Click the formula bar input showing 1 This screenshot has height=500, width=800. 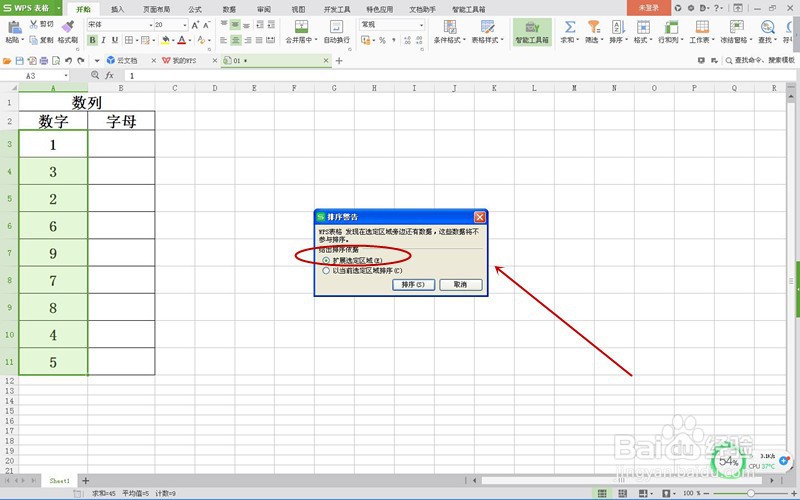459,76
